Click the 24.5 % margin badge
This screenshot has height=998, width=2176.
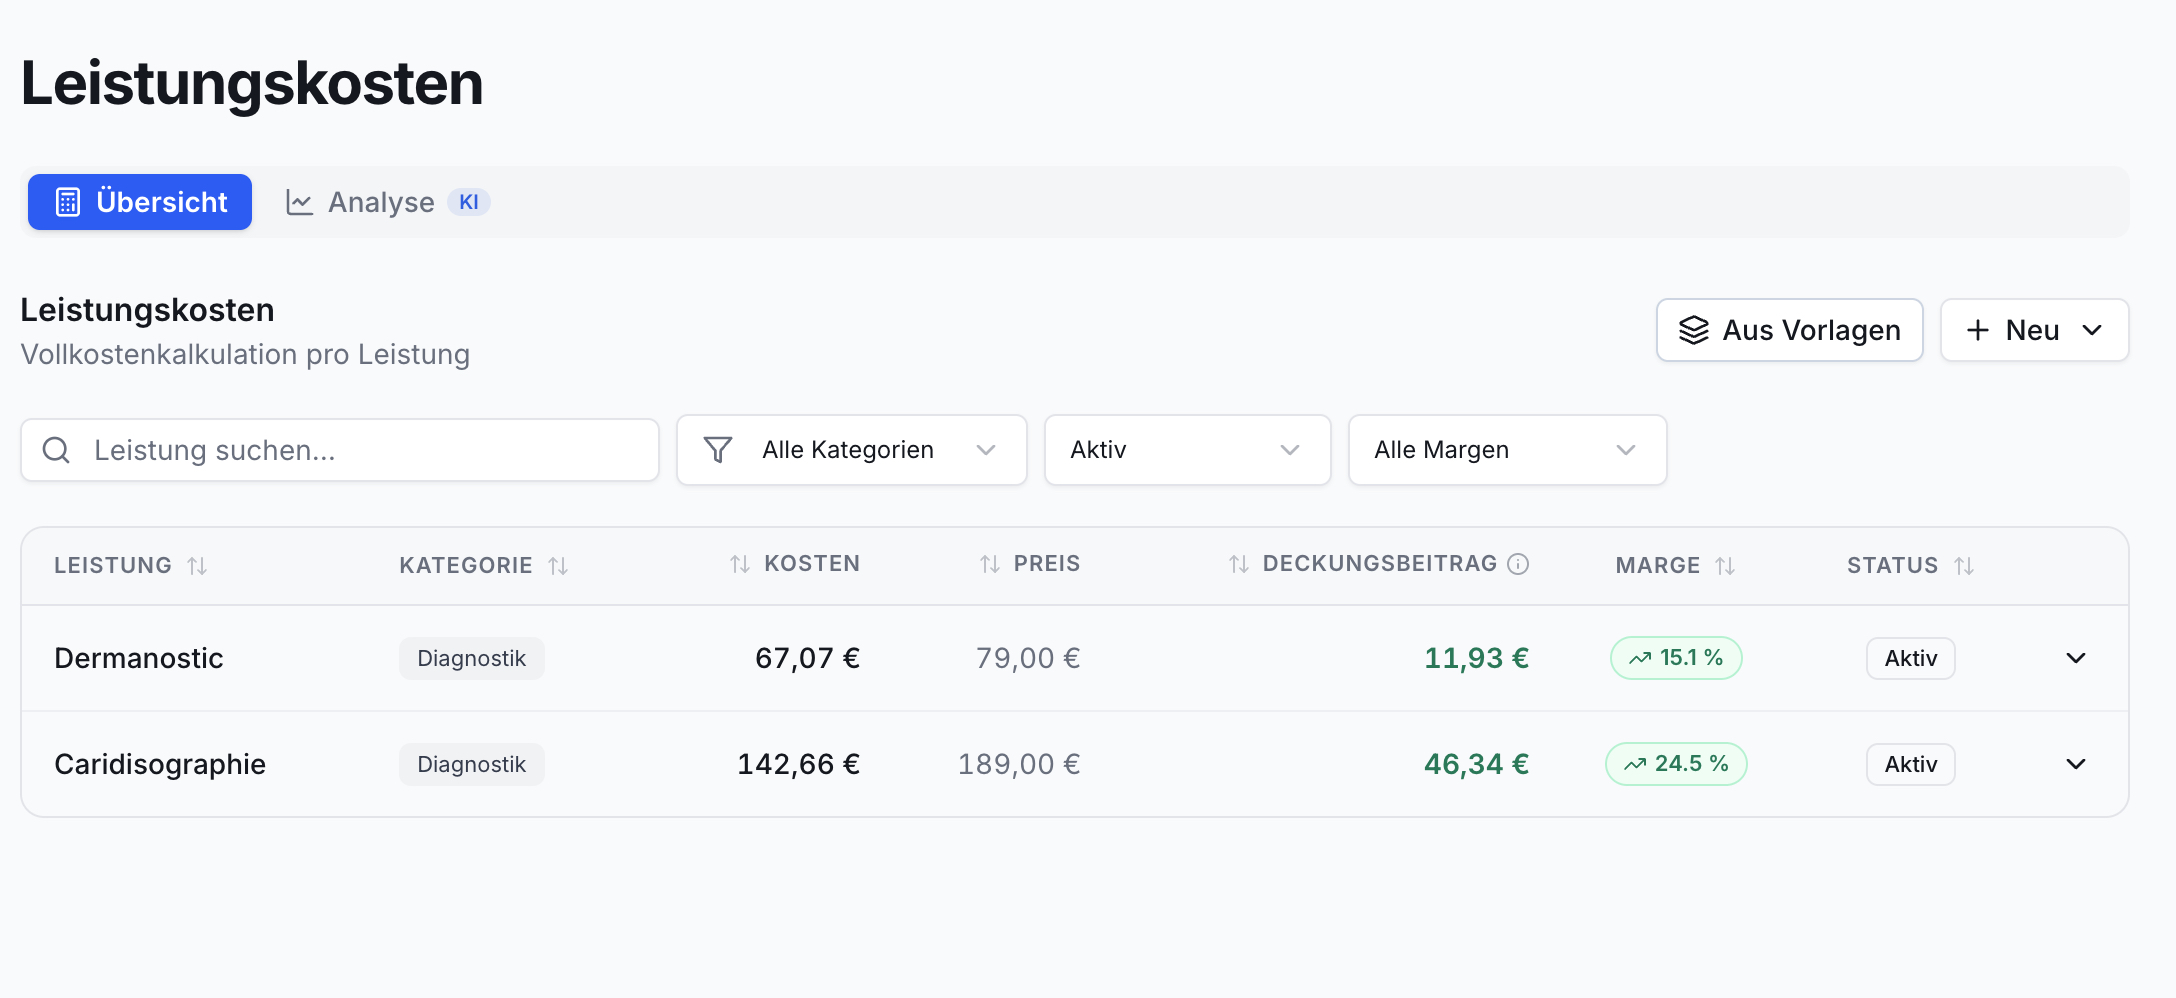1676,764
